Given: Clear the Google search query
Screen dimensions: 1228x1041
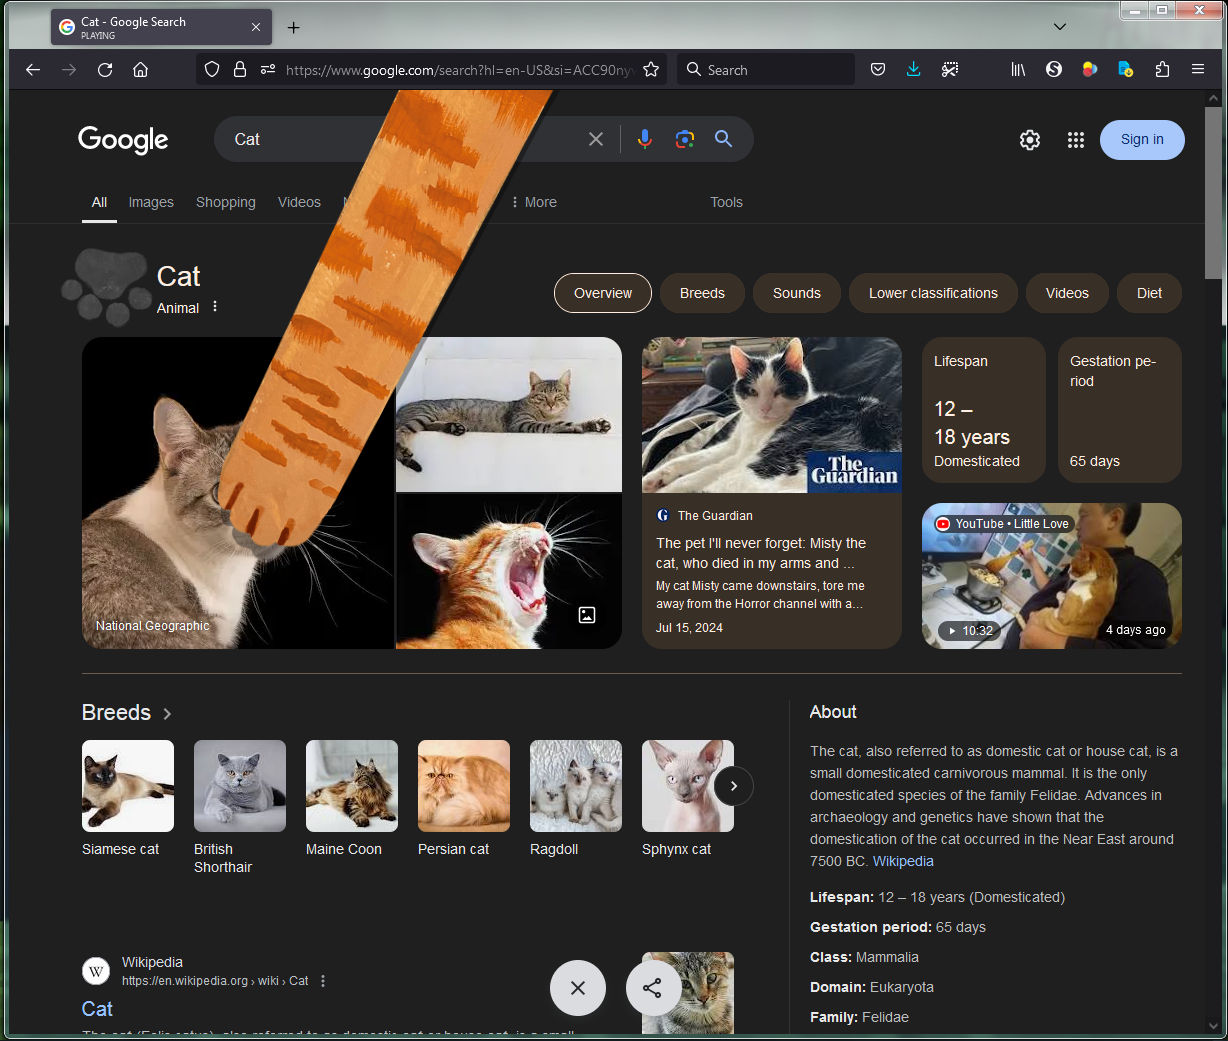Looking at the screenshot, I should tap(596, 139).
